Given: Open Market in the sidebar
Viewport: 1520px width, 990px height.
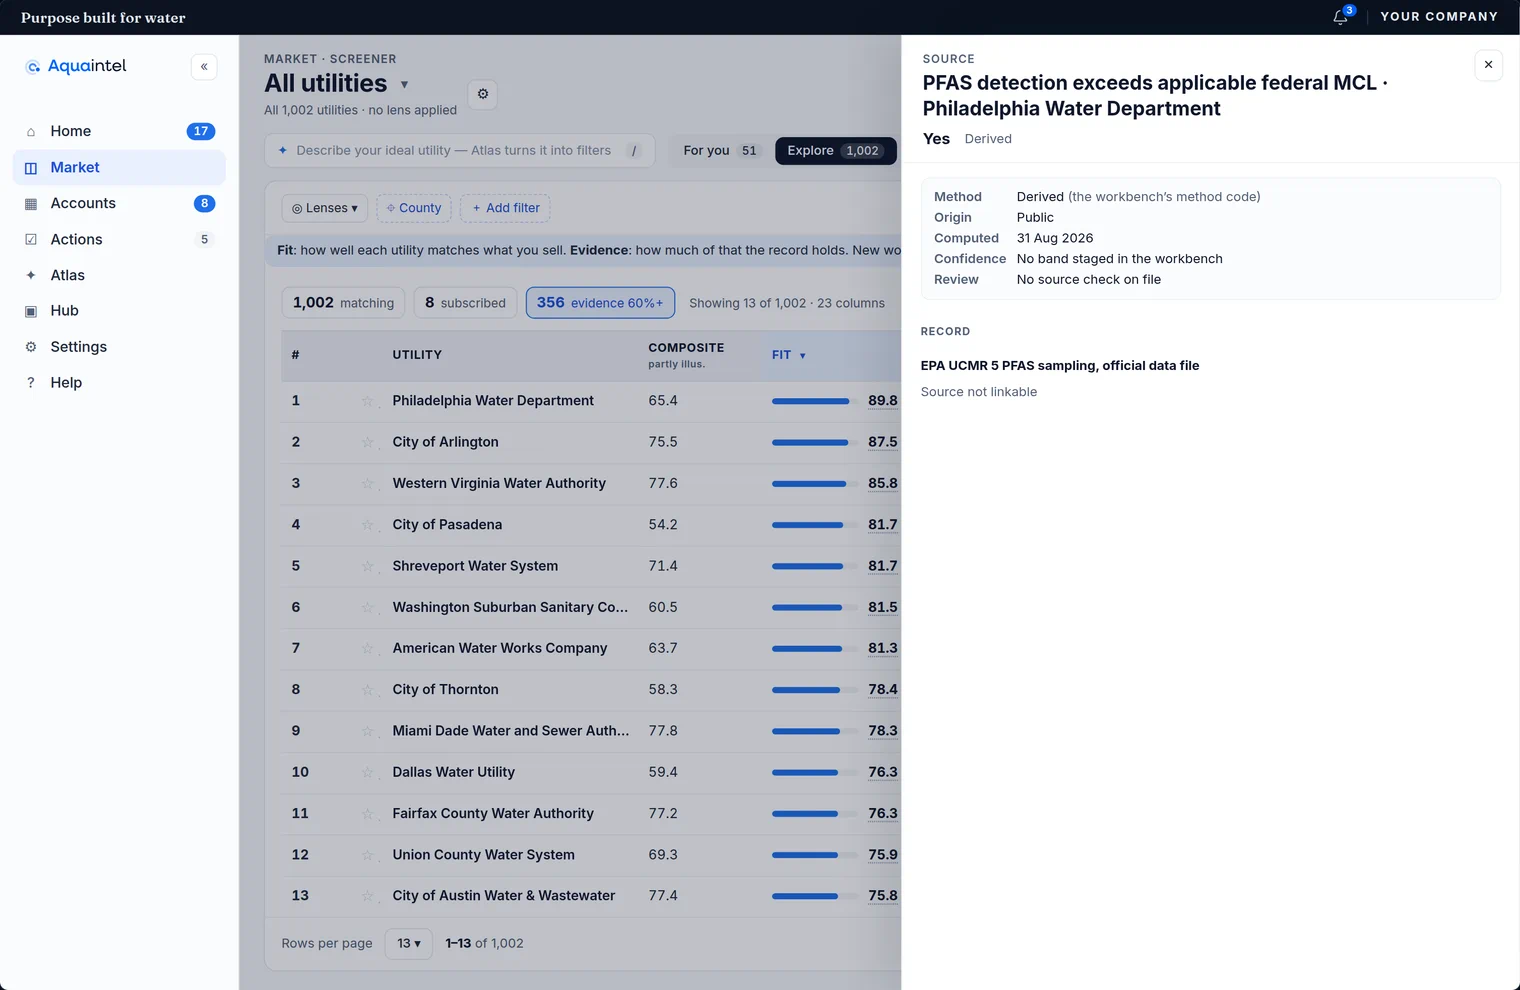Looking at the screenshot, I should [x=119, y=168].
